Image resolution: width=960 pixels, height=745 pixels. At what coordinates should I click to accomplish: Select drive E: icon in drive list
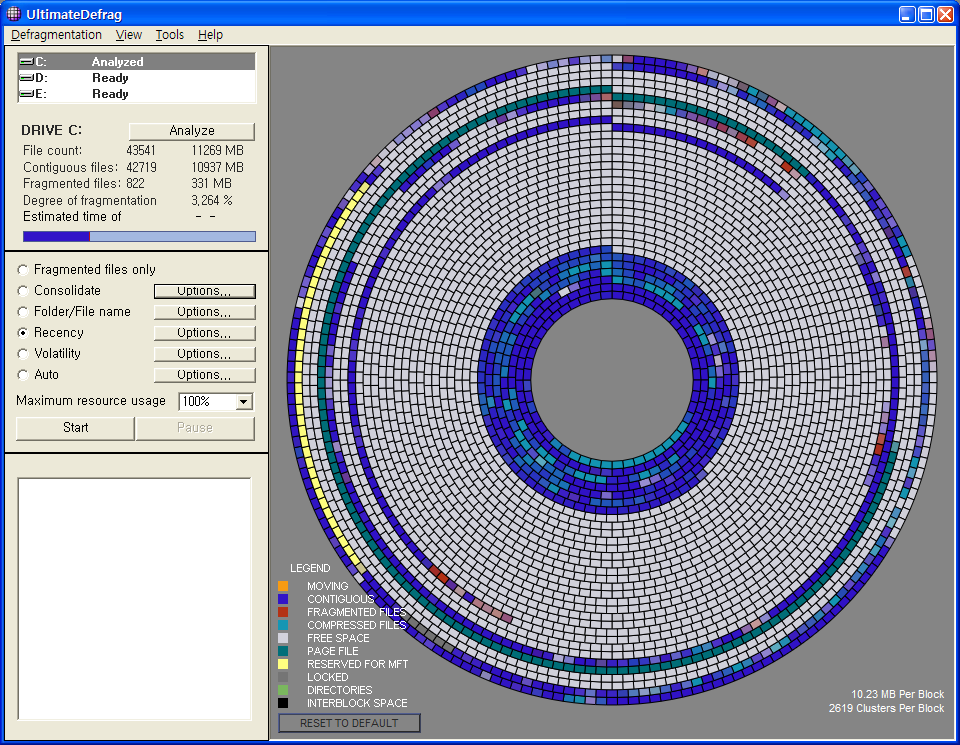point(26,94)
